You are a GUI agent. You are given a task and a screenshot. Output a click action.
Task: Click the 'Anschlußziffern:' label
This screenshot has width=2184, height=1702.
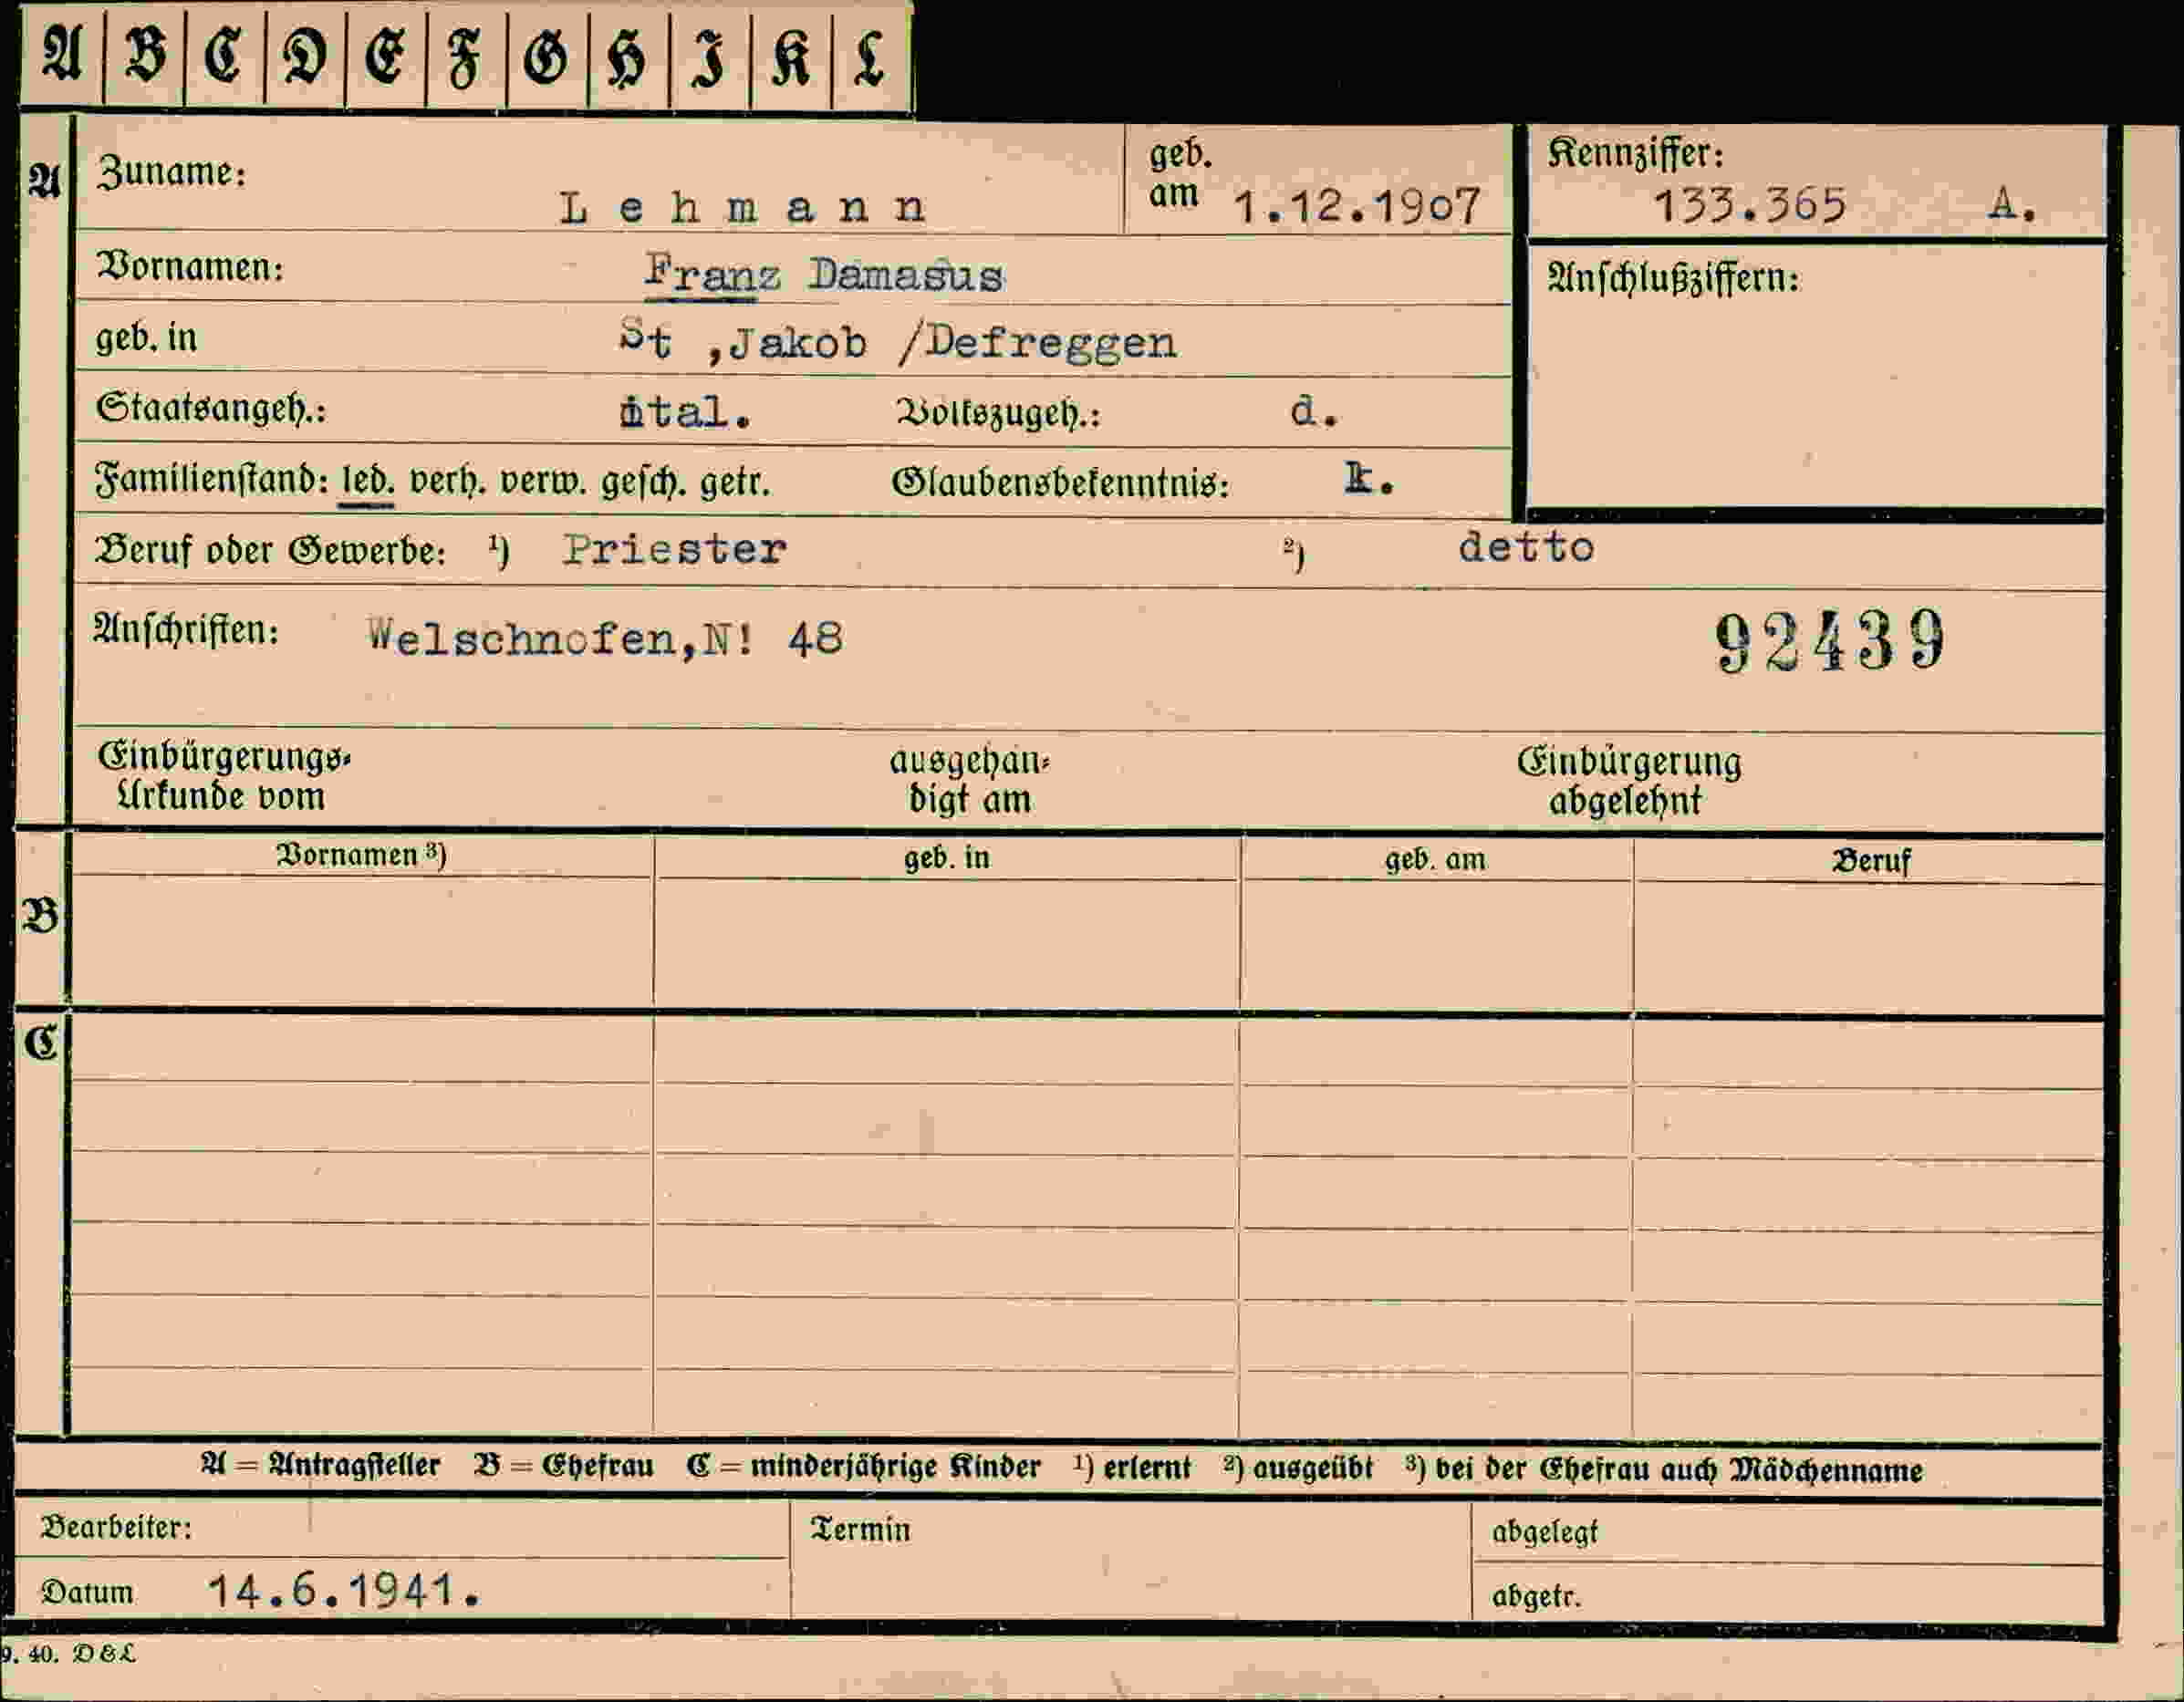point(1673,279)
